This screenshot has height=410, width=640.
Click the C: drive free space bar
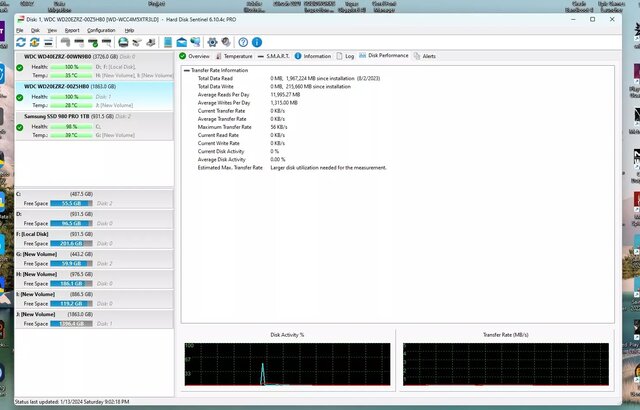[70, 202]
